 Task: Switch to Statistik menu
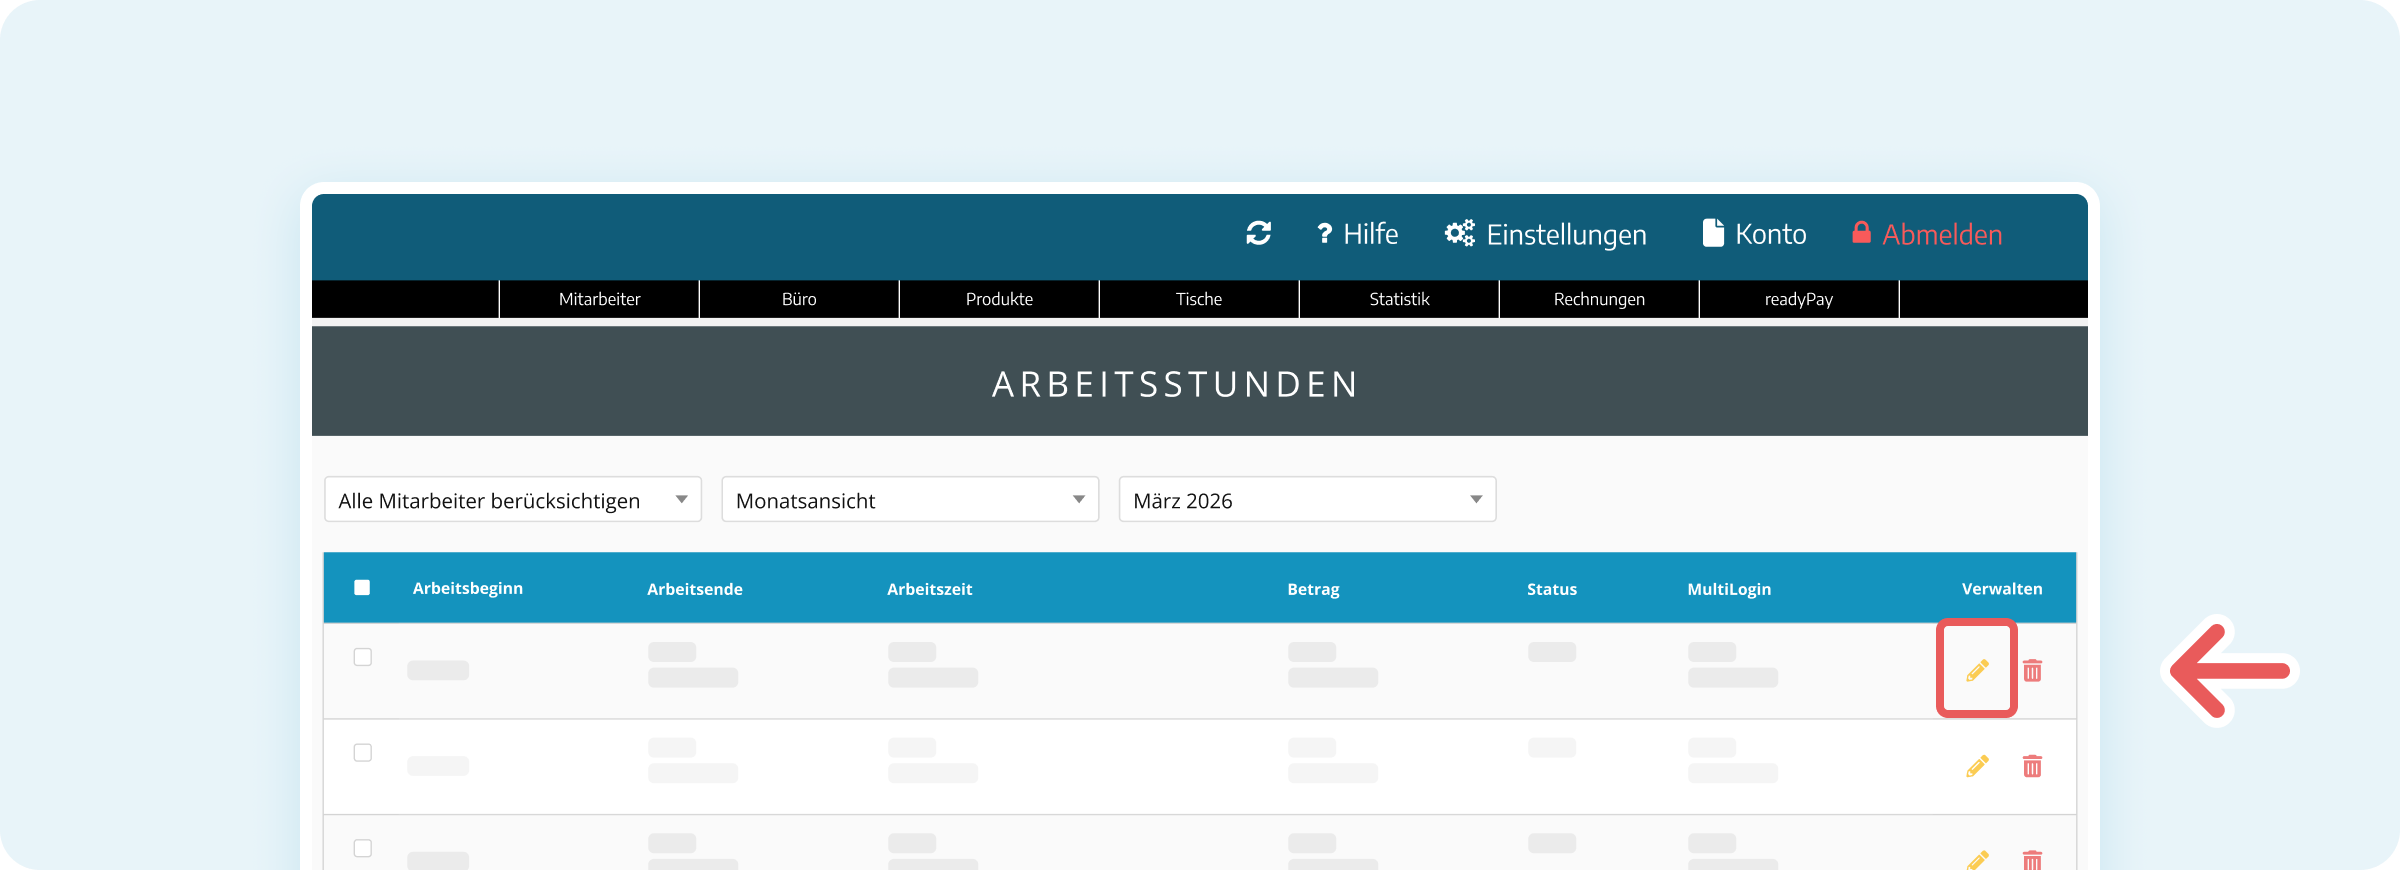pyautogui.click(x=1399, y=299)
